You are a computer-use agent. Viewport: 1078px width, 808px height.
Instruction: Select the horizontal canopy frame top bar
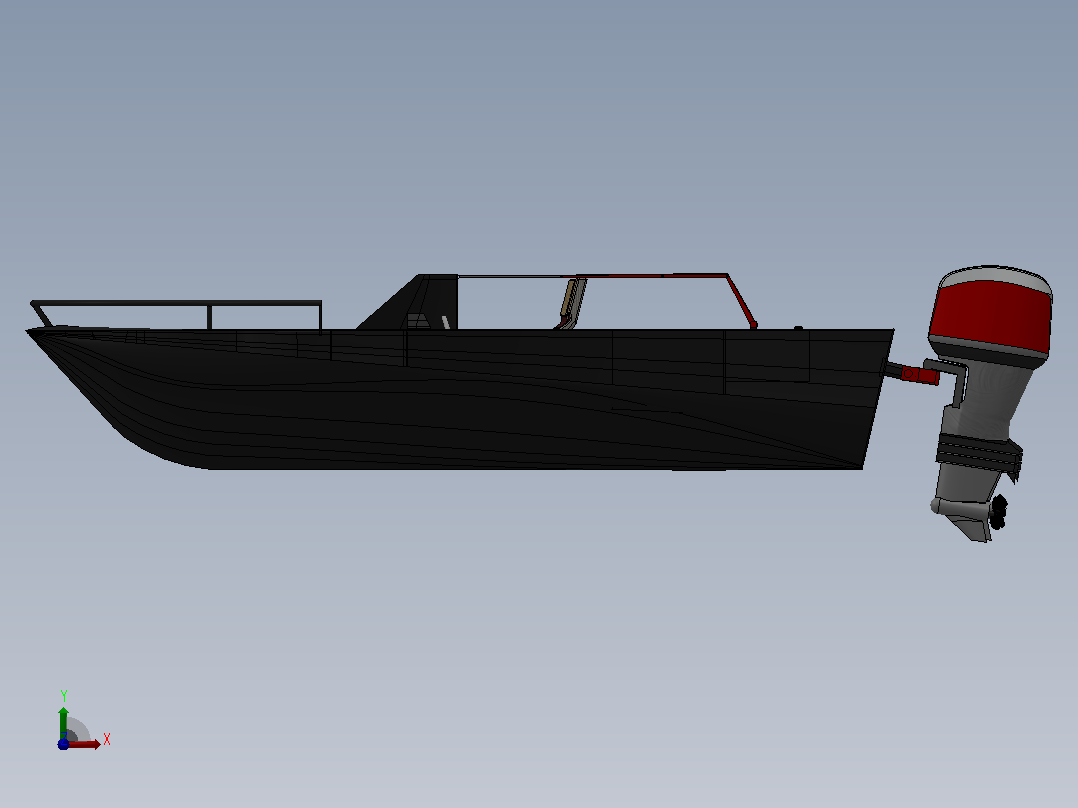pyautogui.click(x=593, y=276)
